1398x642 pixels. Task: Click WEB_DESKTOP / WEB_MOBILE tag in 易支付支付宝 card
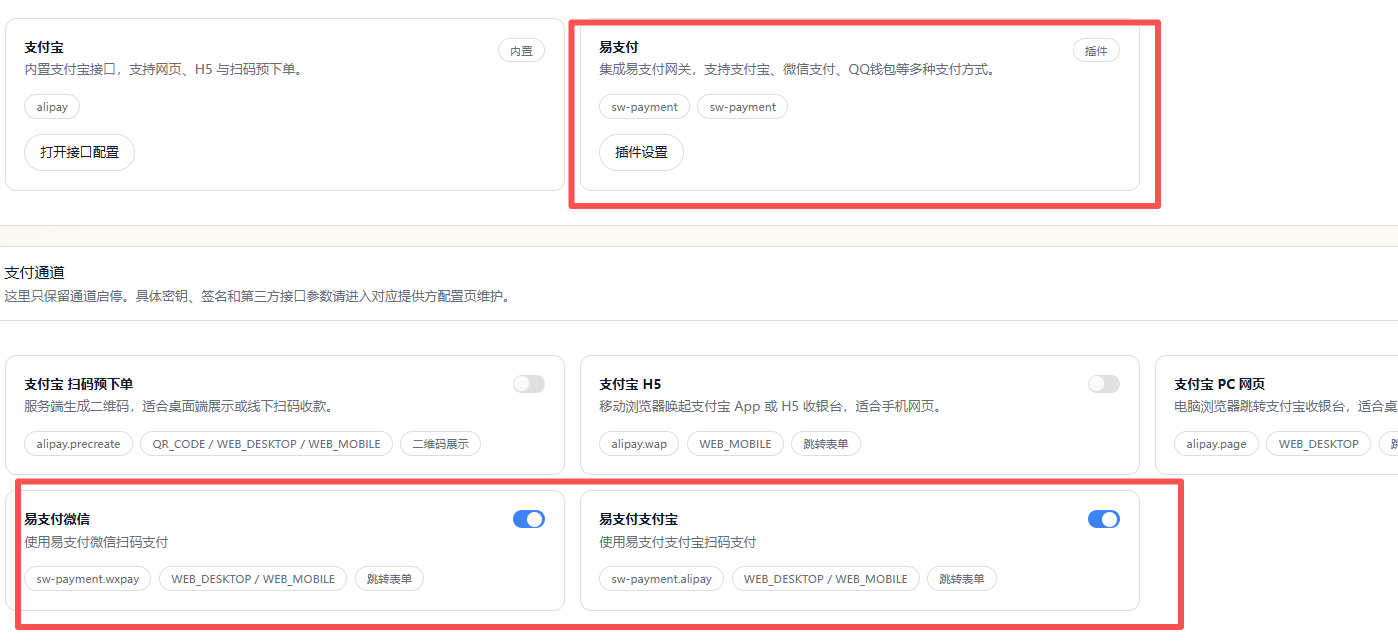tap(825, 579)
